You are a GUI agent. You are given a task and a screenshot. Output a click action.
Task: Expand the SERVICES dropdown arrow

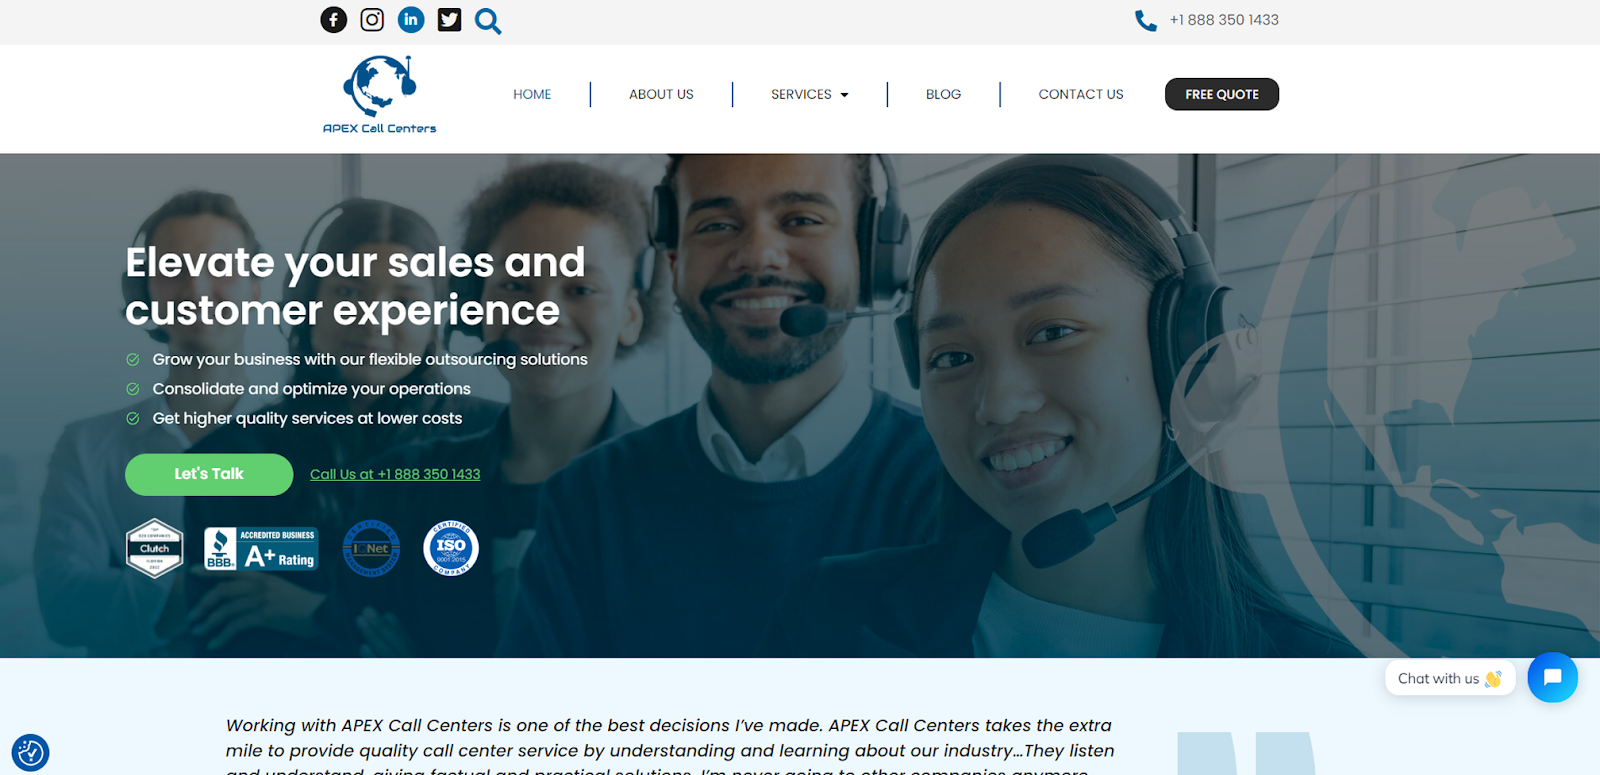845,95
